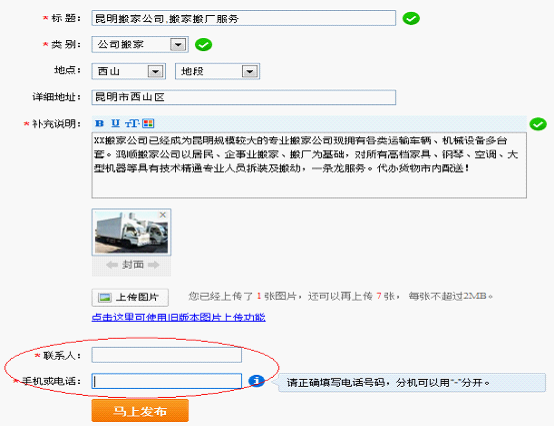Focus the 手机或电话 phone input field
This screenshot has height=426, width=554.
167,381
